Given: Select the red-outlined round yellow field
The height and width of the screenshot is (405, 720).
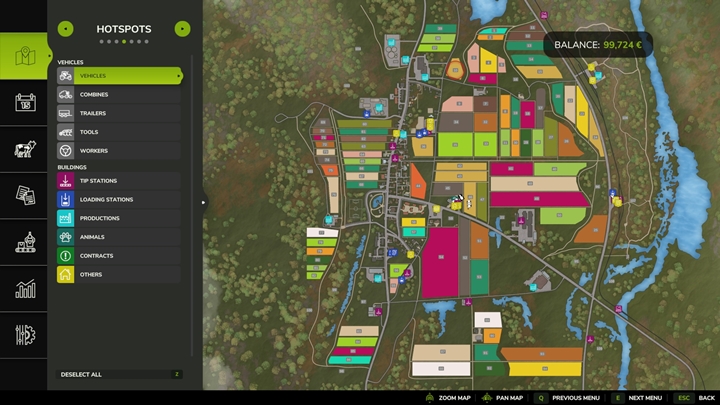Looking at the screenshot, I should click(455, 70).
